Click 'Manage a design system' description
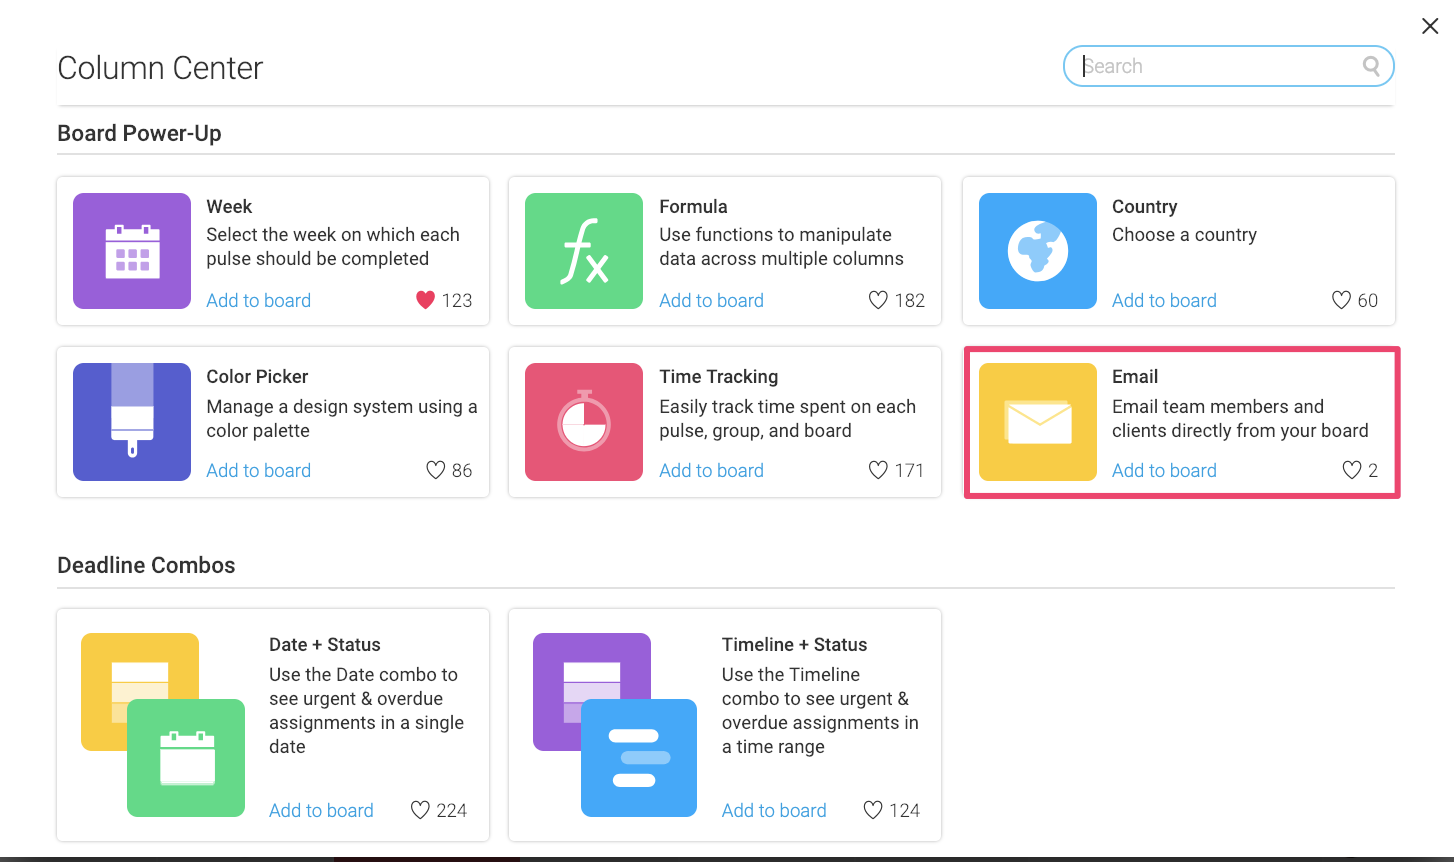1454x862 pixels. click(x=341, y=418)
